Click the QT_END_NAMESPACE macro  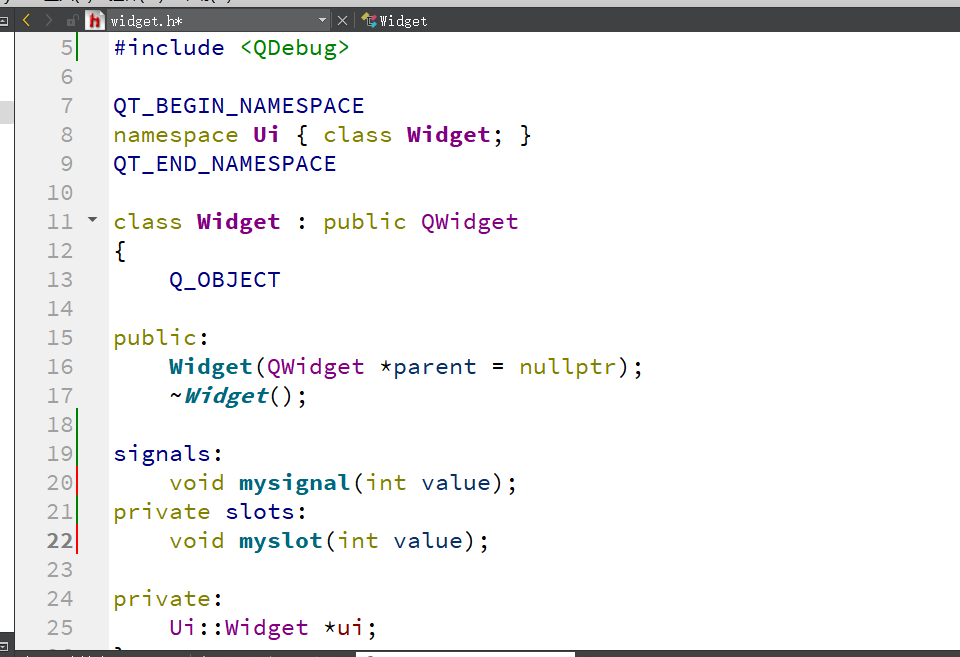click(x=225, y=164)
